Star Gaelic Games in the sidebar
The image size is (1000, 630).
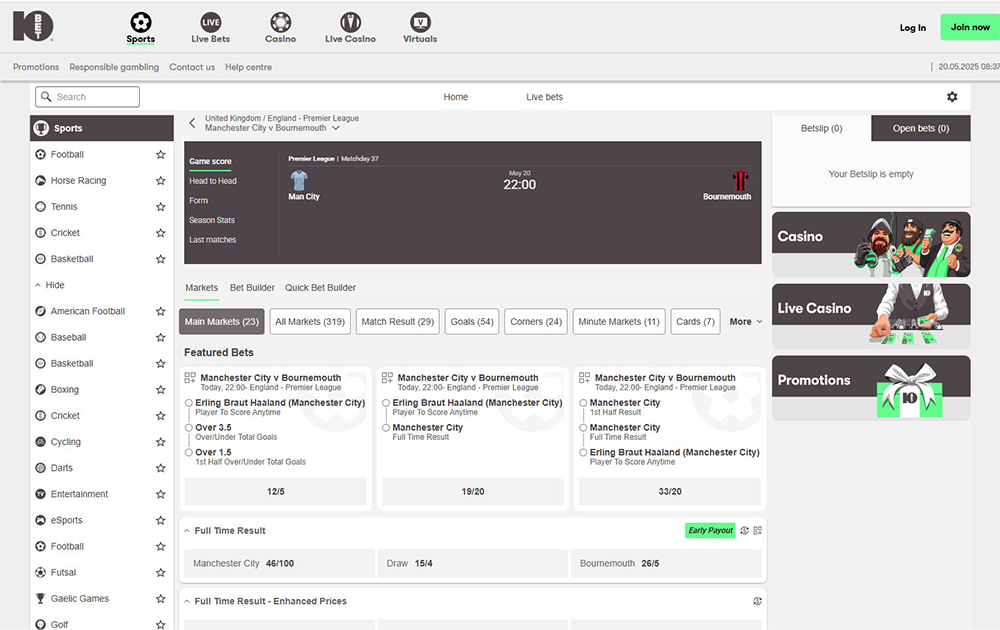tap(161, 599)
